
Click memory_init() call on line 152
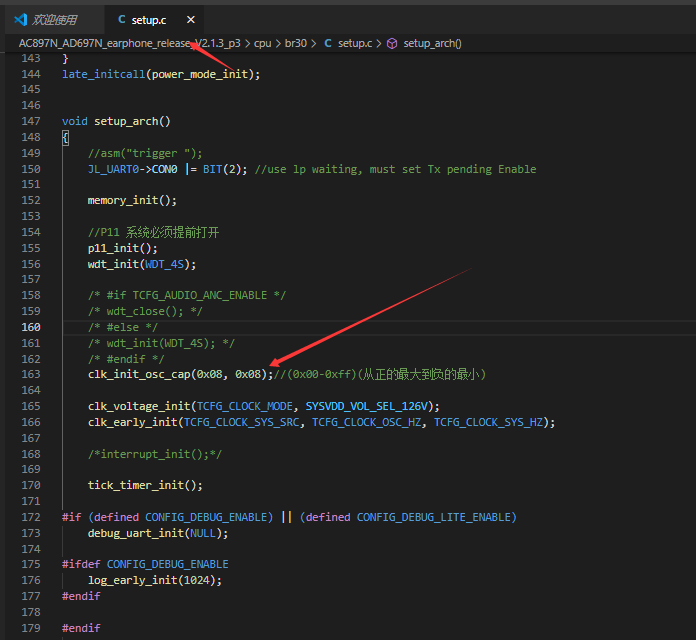[132, 200]
